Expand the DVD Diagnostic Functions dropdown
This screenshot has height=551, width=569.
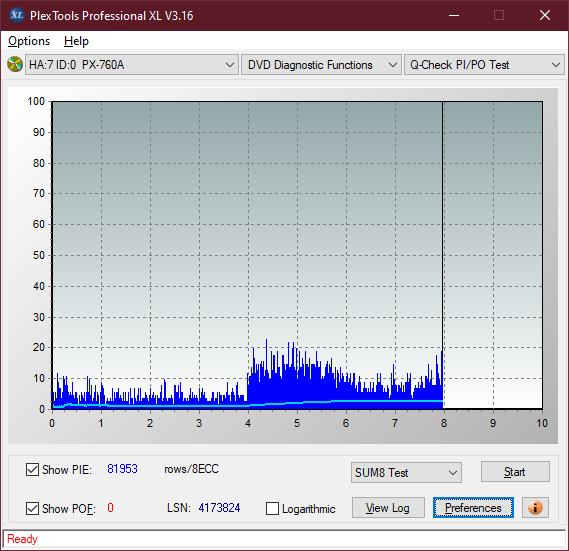tap(321, 65)
